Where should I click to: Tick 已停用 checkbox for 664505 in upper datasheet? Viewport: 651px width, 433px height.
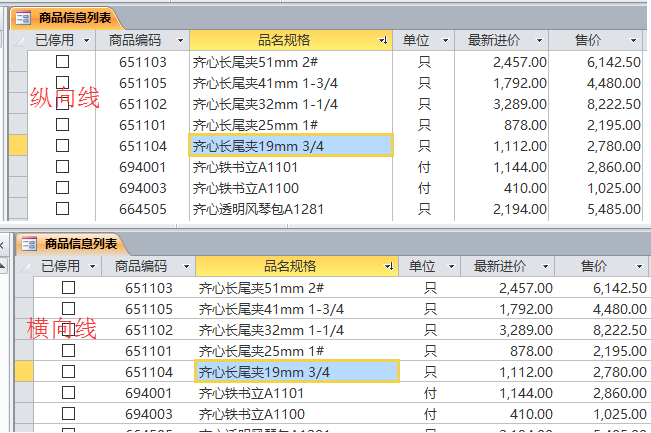(62, 208)
